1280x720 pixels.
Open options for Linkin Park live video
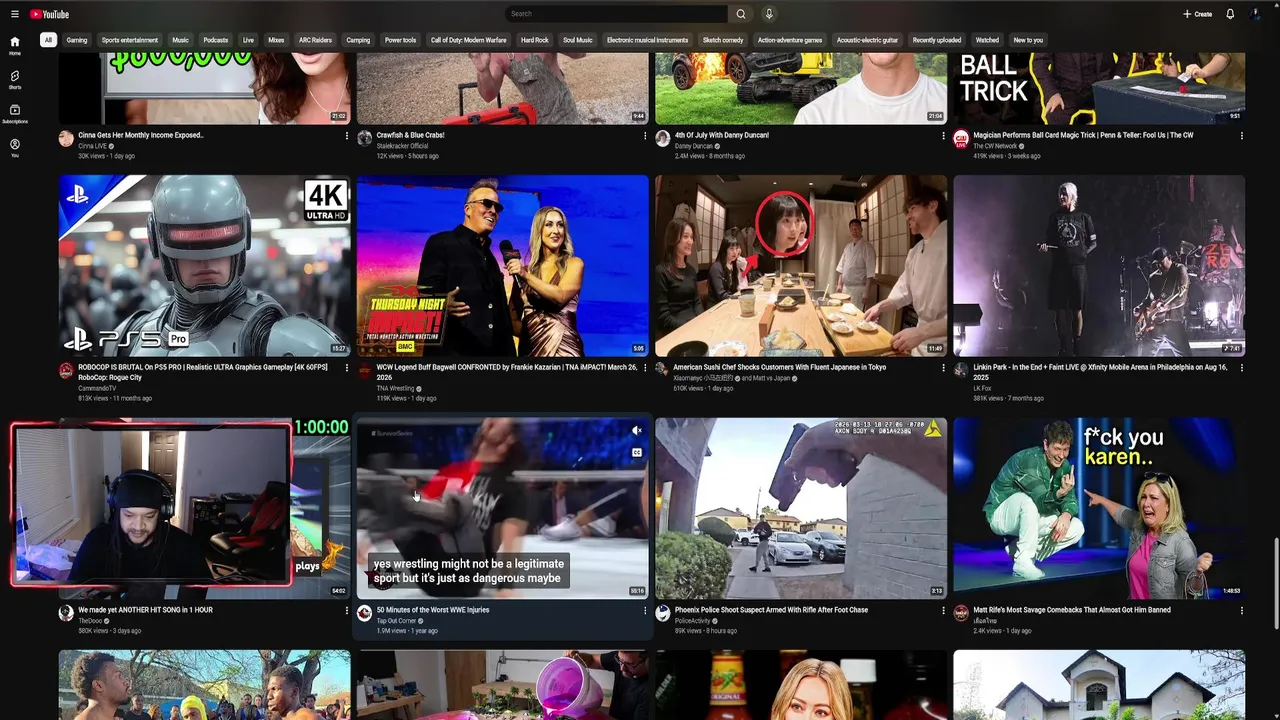[1241, 368]
